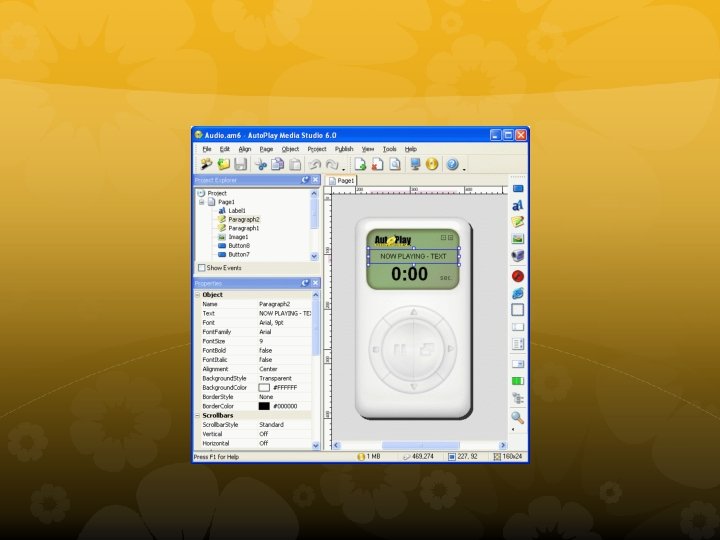Close the Properties pane
720x540 pixels.
coord(315,283)
